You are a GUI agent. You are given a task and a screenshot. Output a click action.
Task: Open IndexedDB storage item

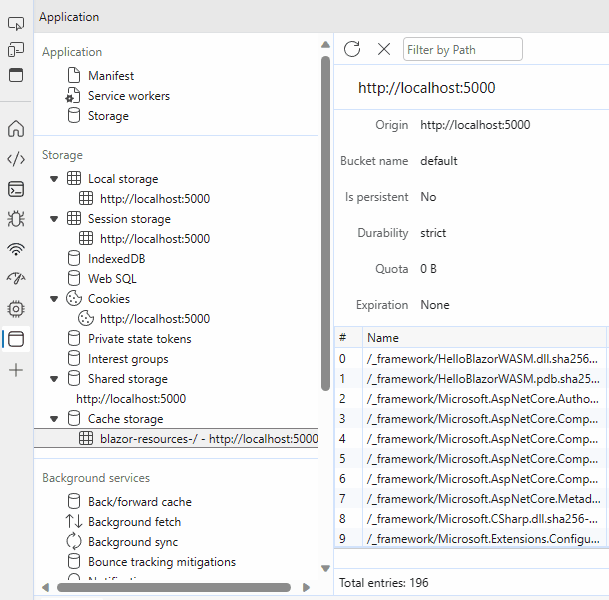[x=116, y=259]
